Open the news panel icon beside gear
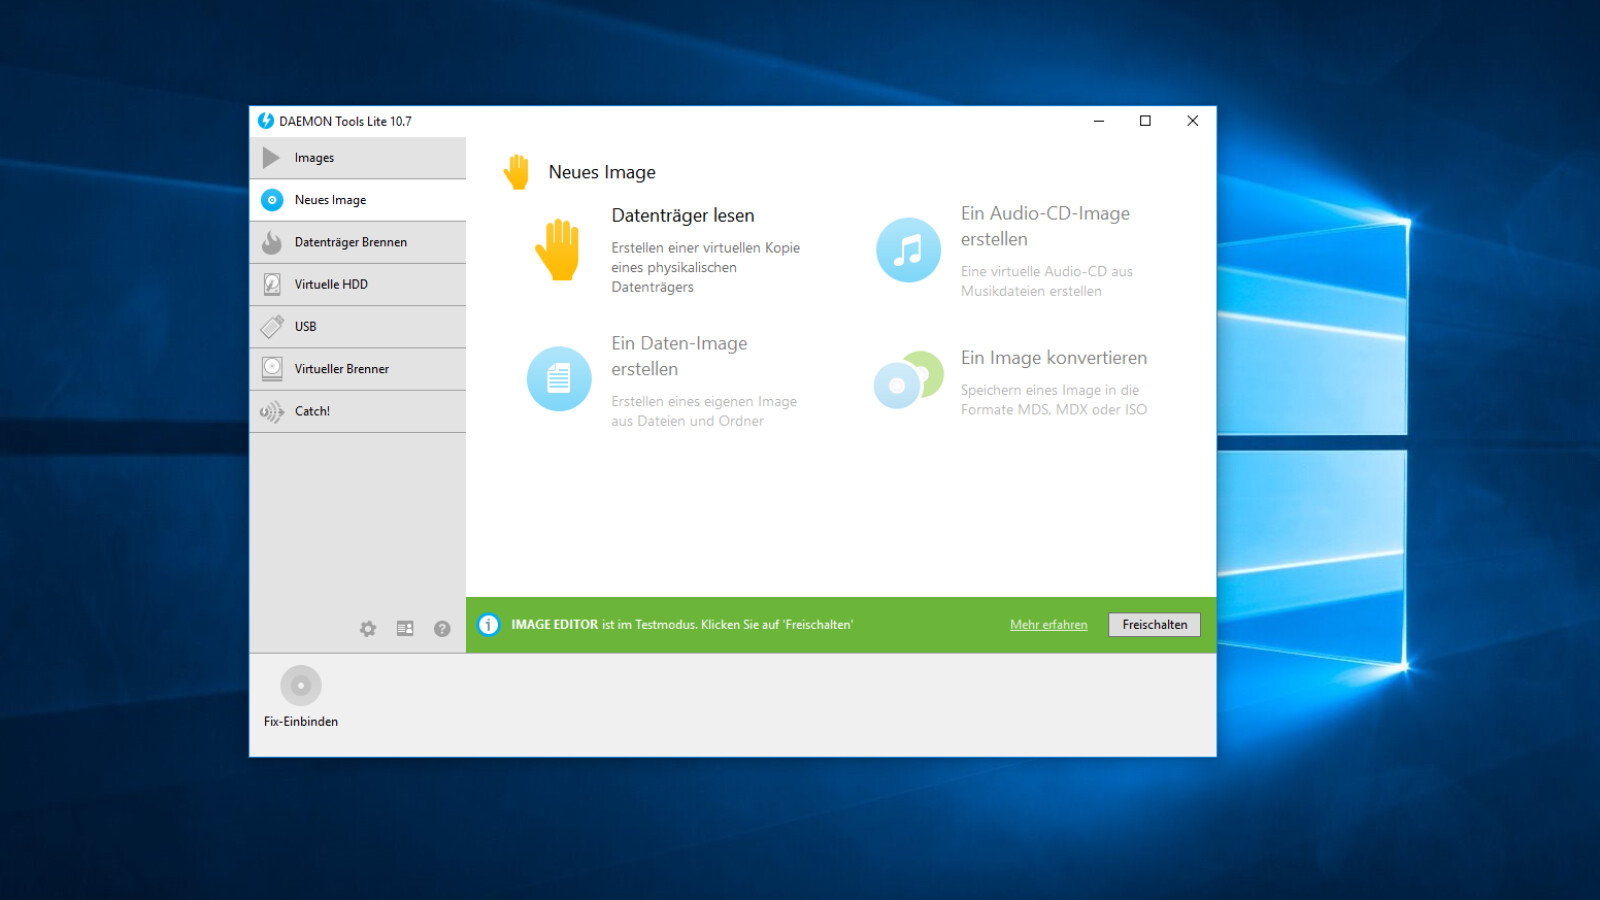 coord(405,629)
